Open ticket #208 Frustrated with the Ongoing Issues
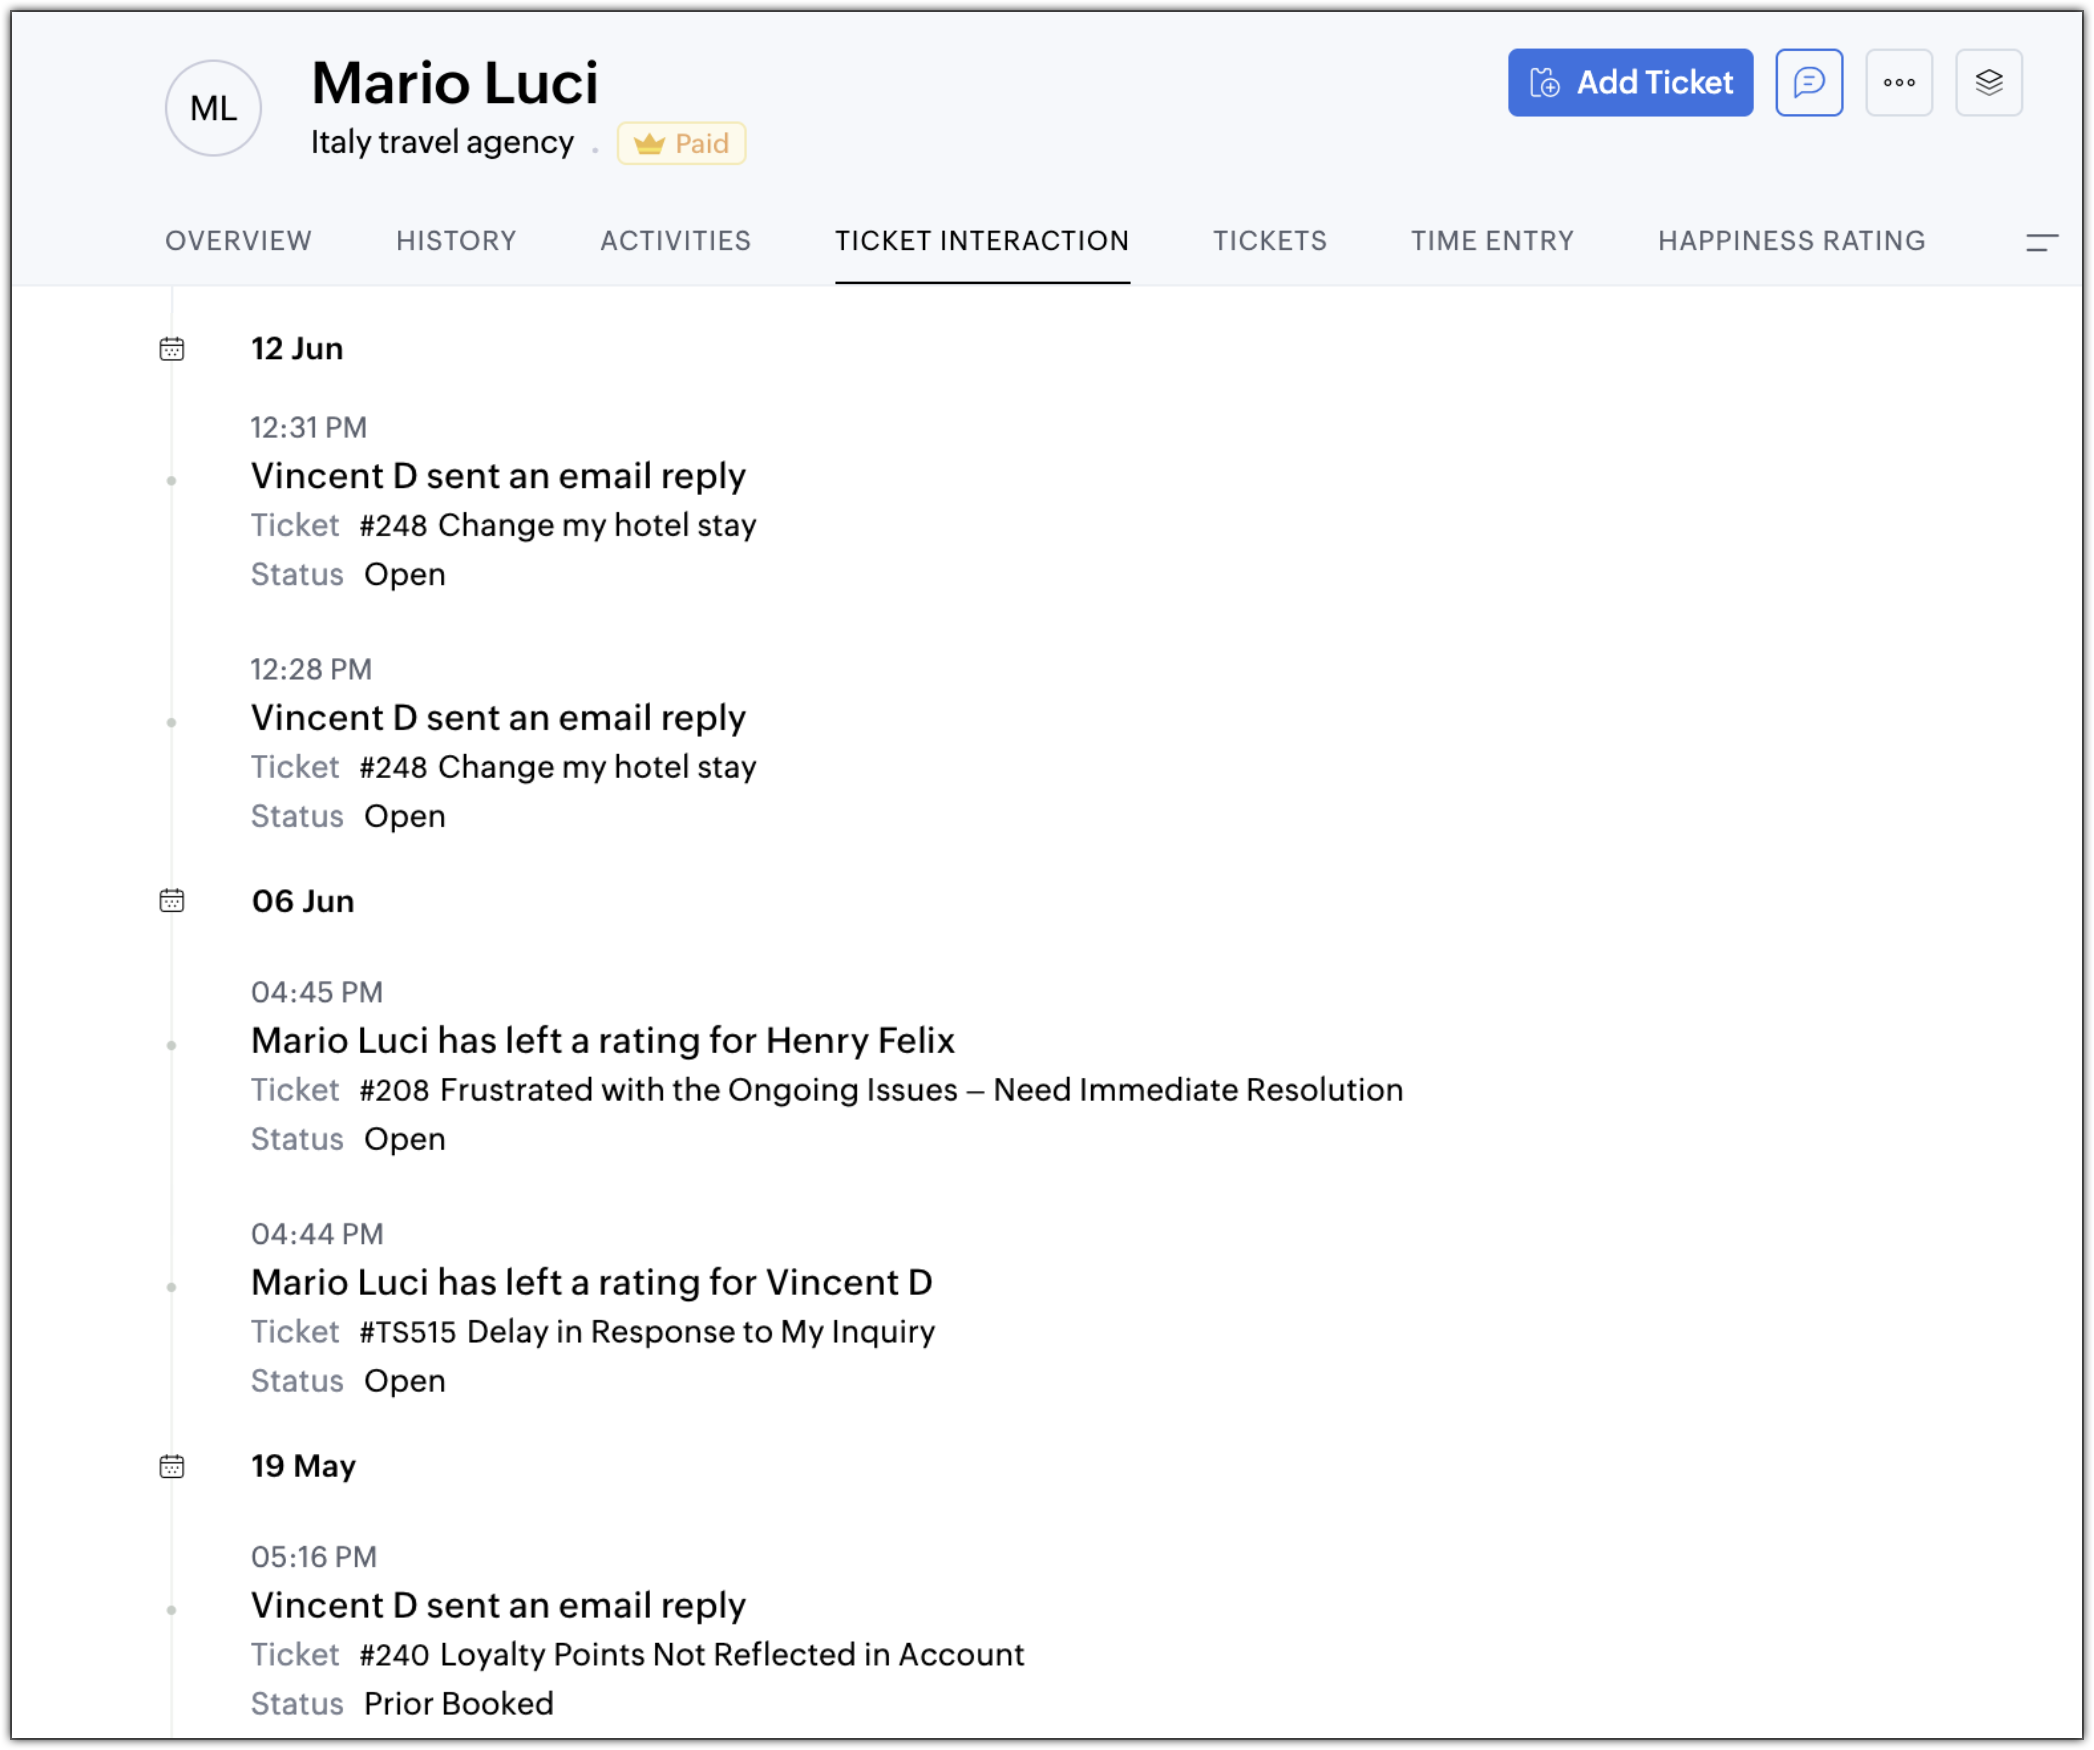 tap(880, 1090)
